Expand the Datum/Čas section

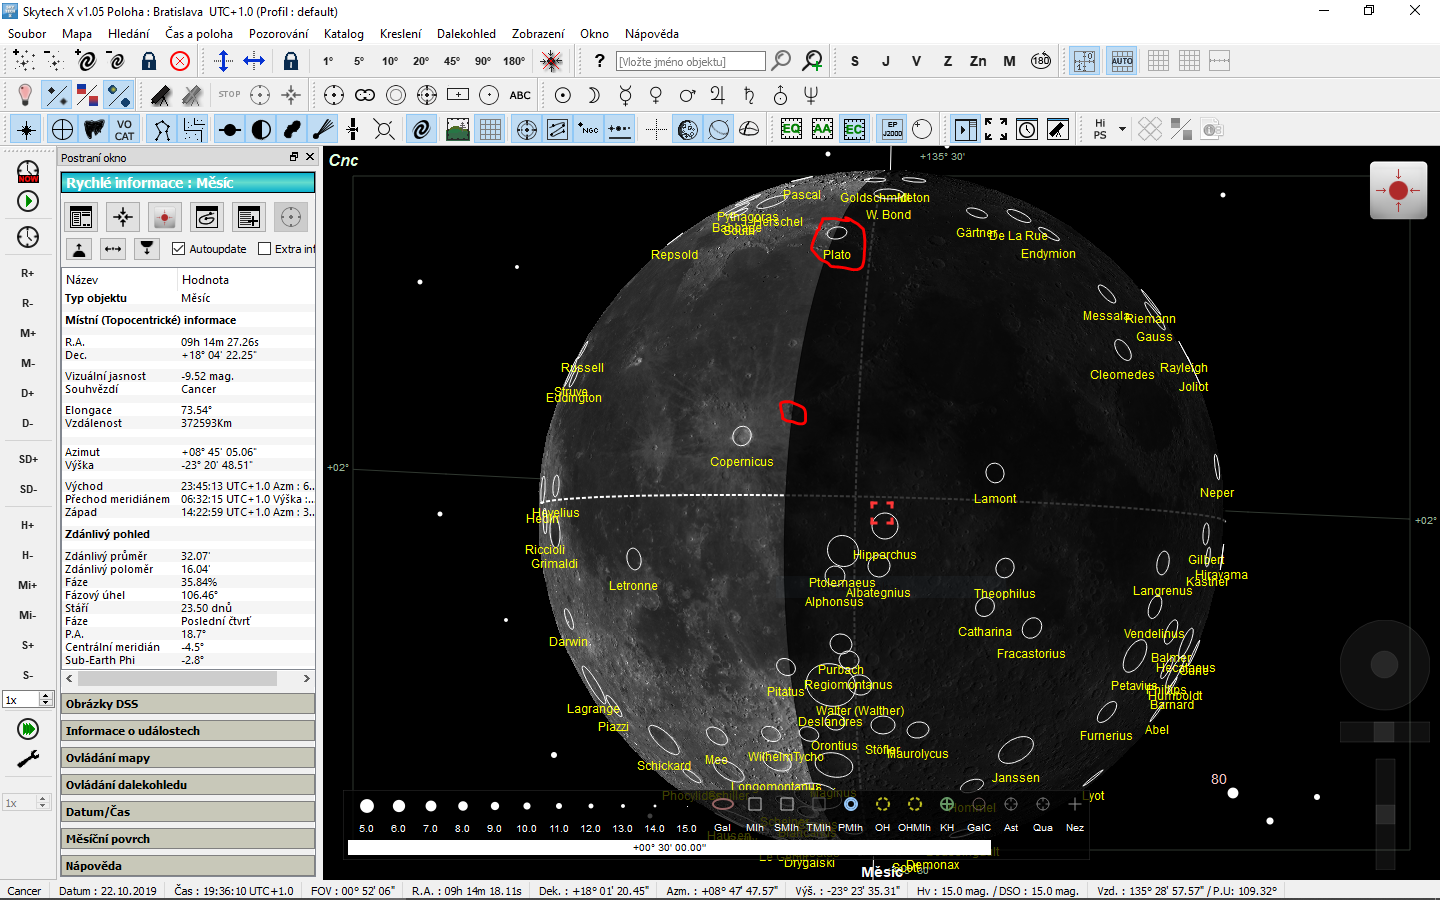[x=187, y=811]
